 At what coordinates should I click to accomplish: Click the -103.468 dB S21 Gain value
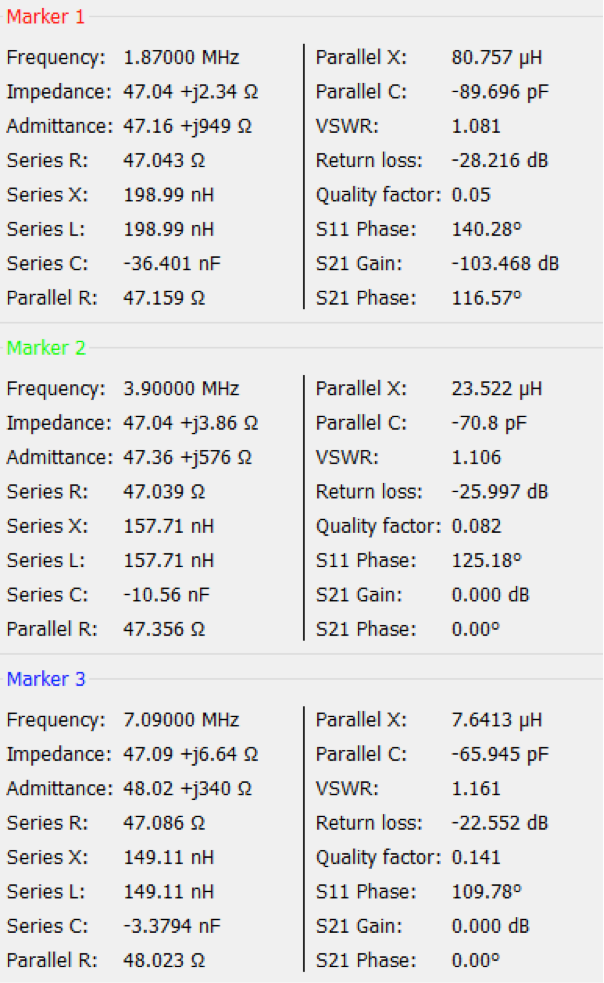tap(505, 264)
